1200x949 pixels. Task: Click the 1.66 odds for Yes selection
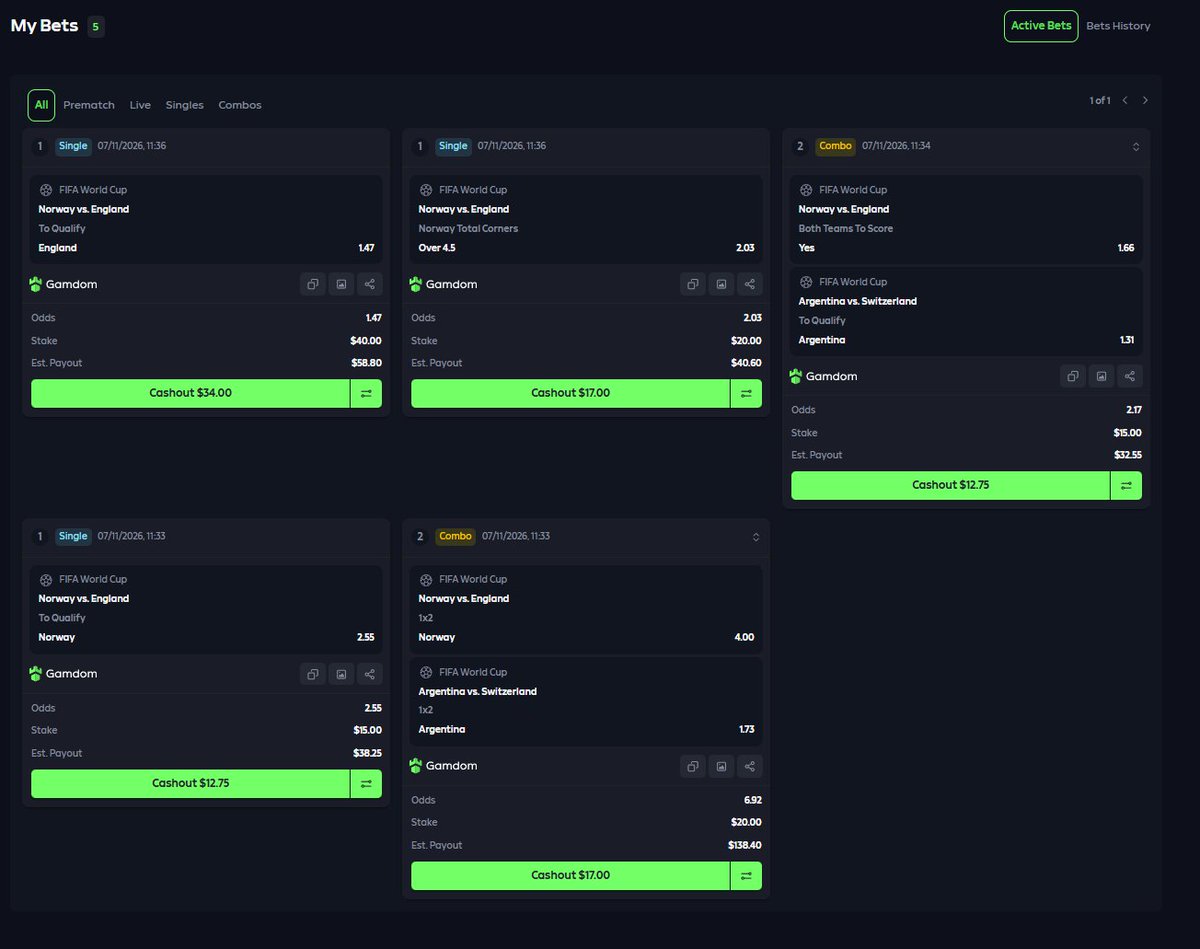[1126, 248]
